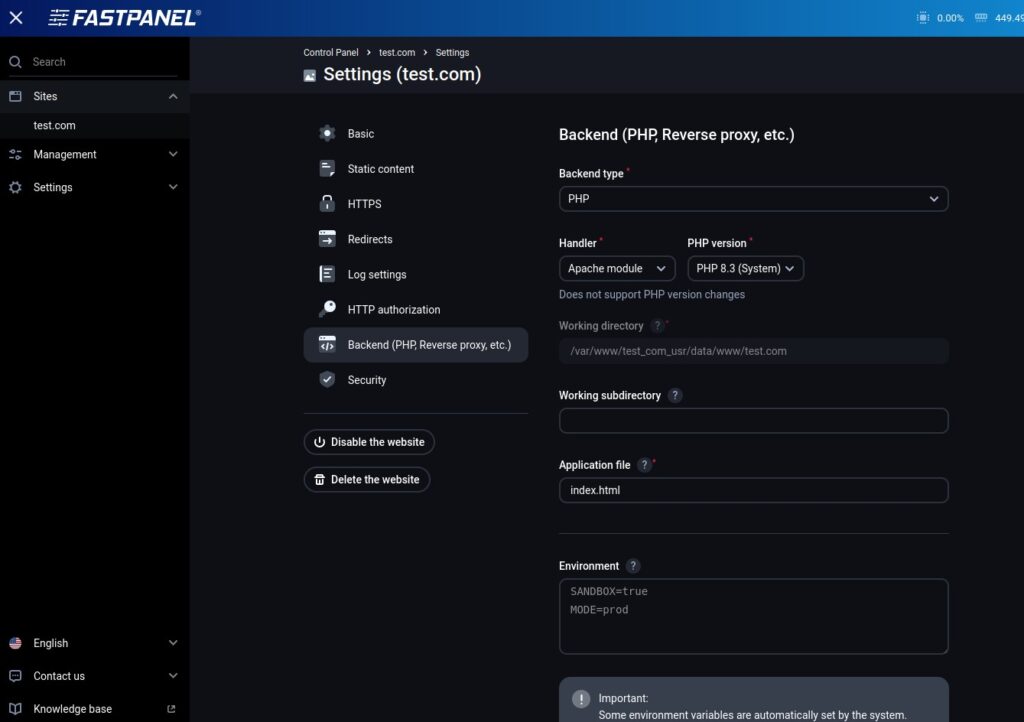This screenshot has height=722, width=1024.
Task: Click the HTTP authorization key icon
Action: pyautogui.click(x=327, y=309)
